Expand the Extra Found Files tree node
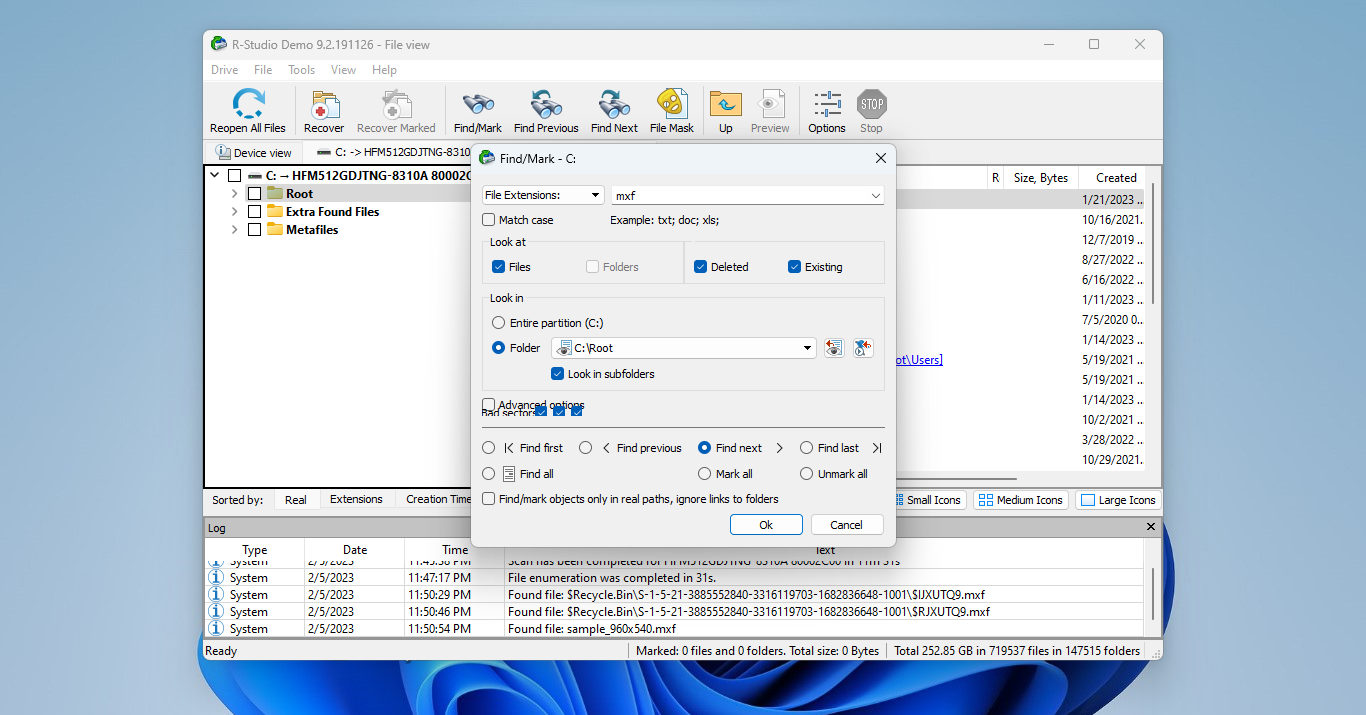Image resolution: width=1366 pixels, height=715 pixels. click(234, 212)
